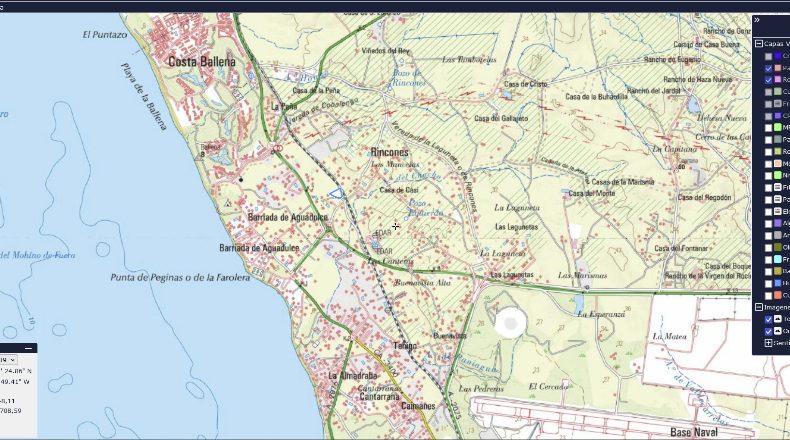Screen dimensions: 790x440
Task: Uncheck the Pa layer with pink swatch
Action: pyautogui.click(x=768, y=68)
